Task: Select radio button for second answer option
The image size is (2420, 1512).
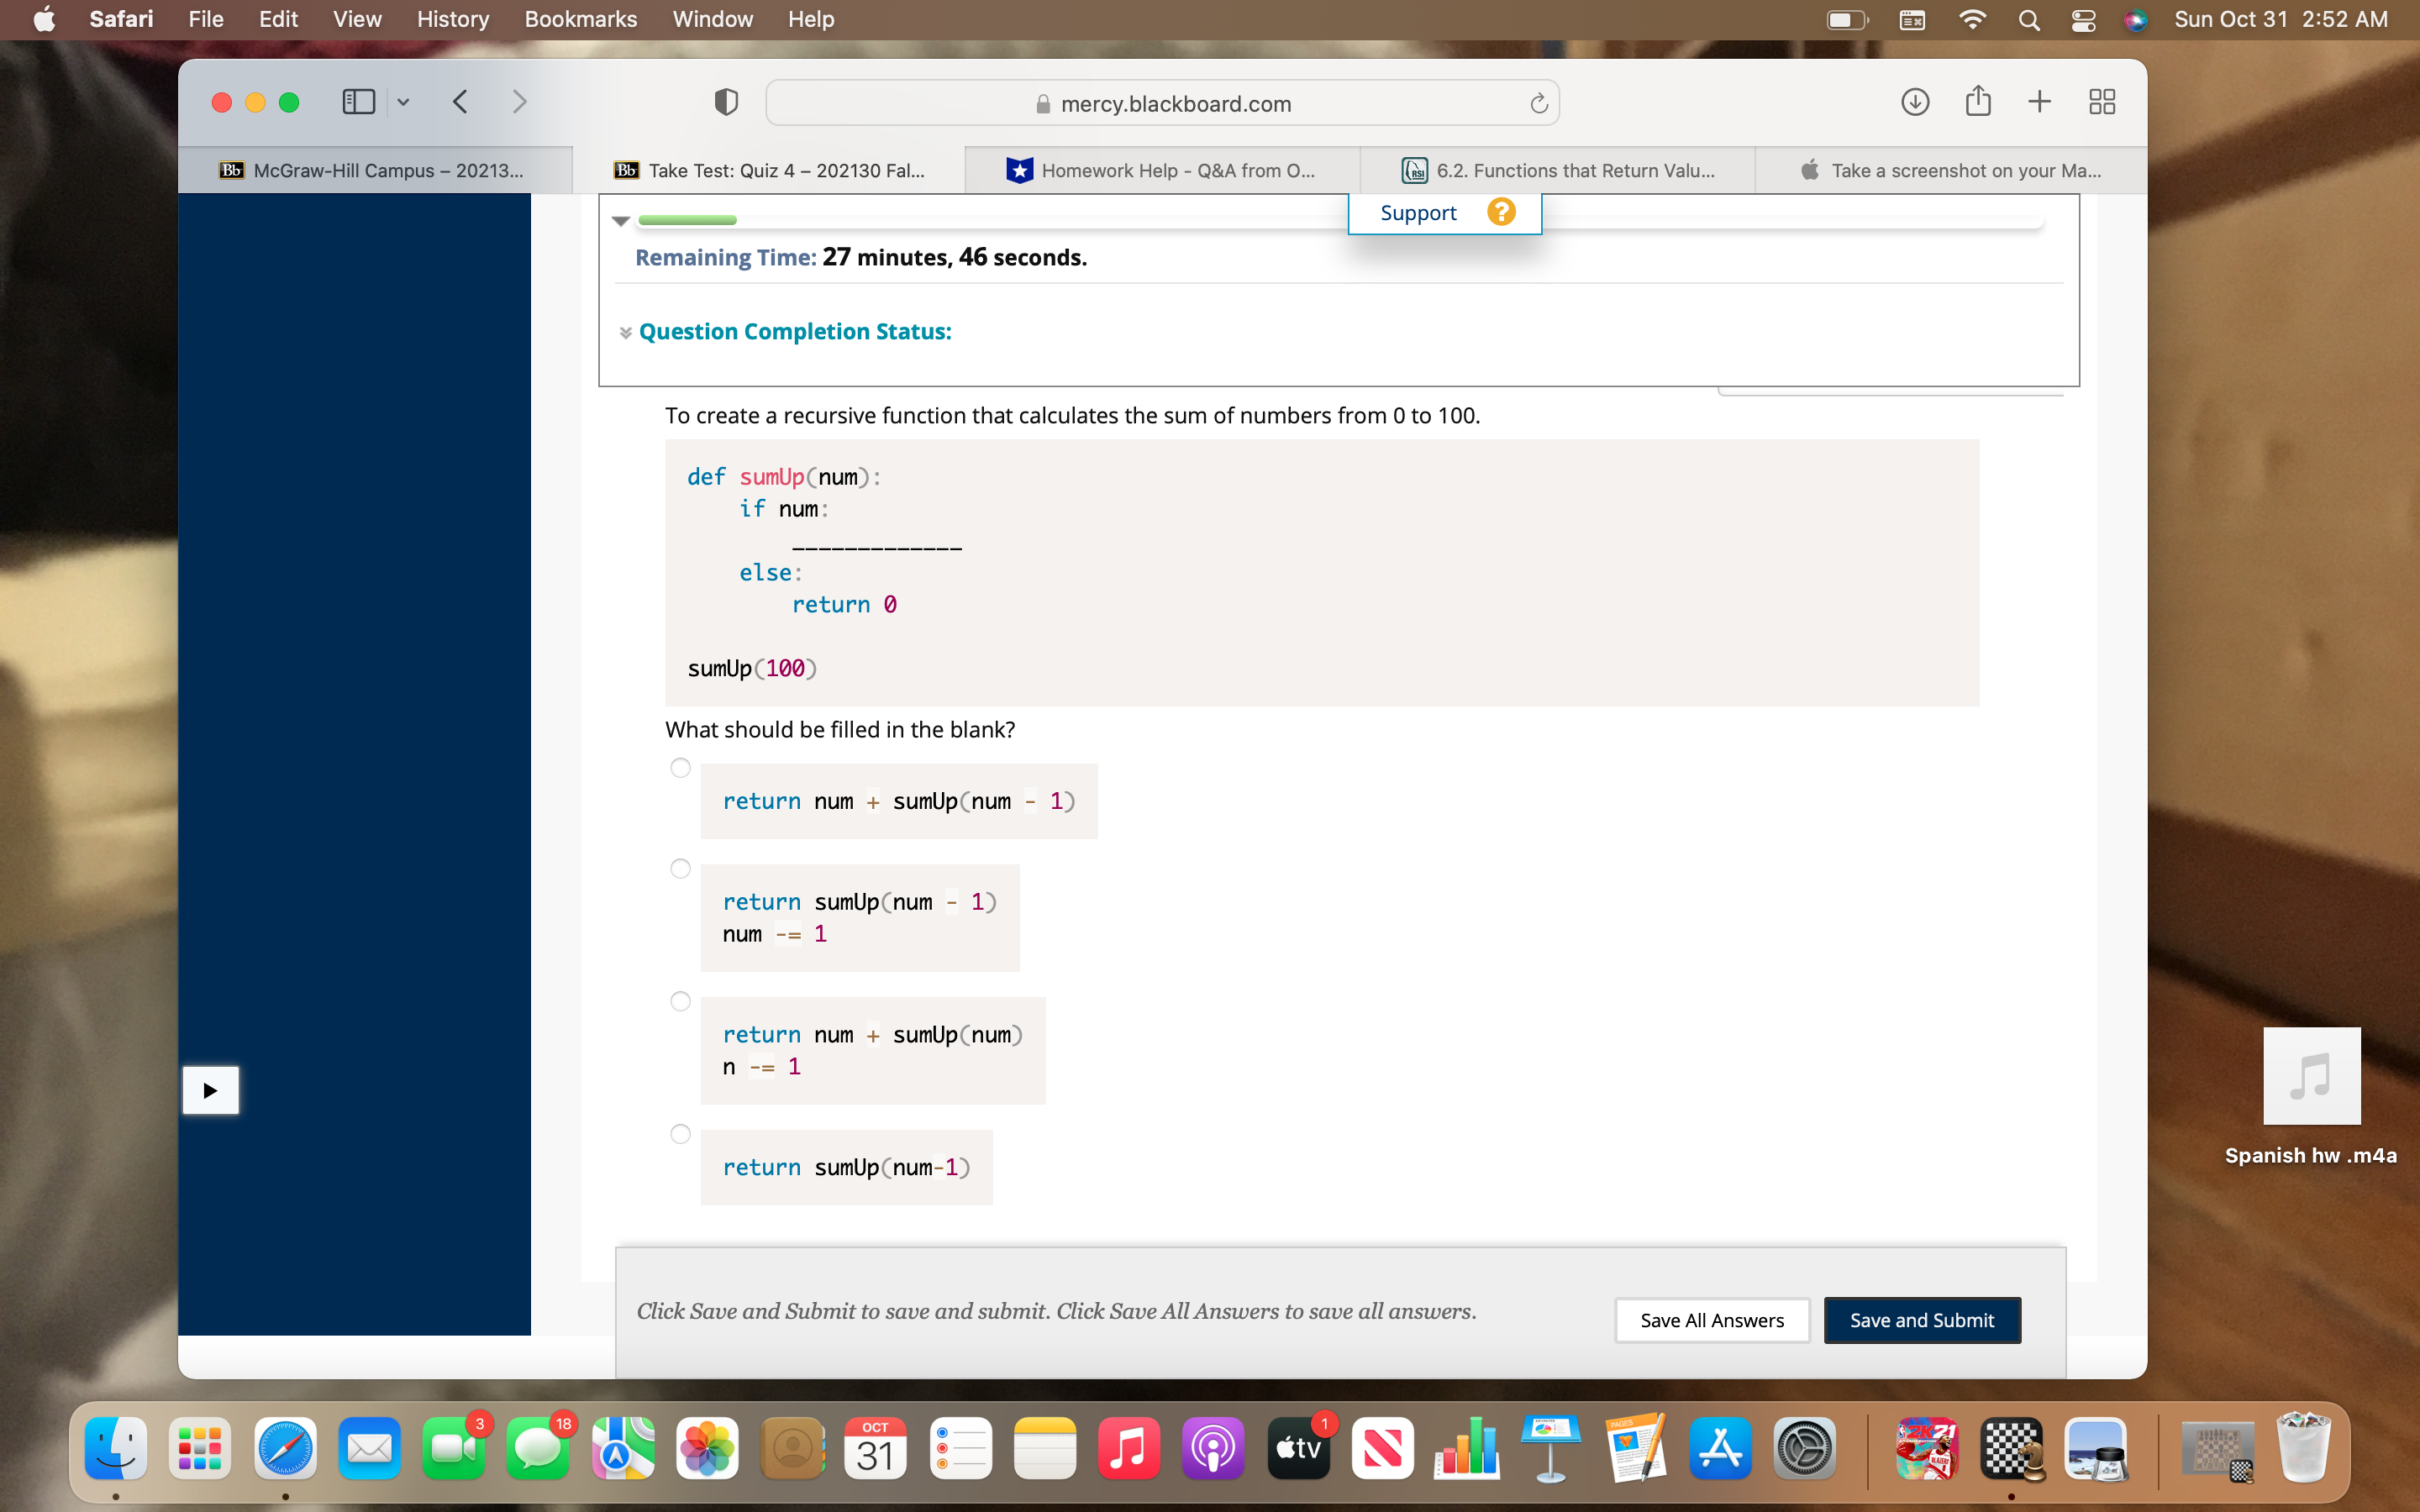Action: [x=680, y=866]
